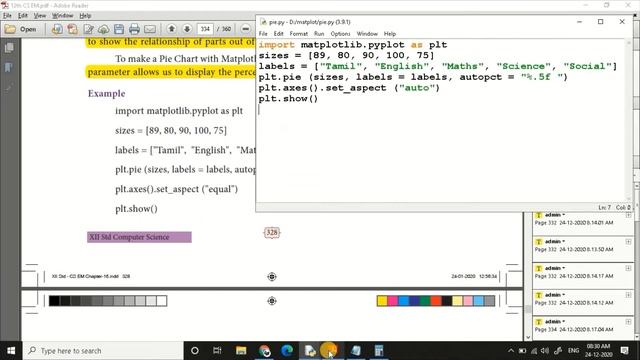Click highlight note icon of Page 334 comment

tap(538, 322)
